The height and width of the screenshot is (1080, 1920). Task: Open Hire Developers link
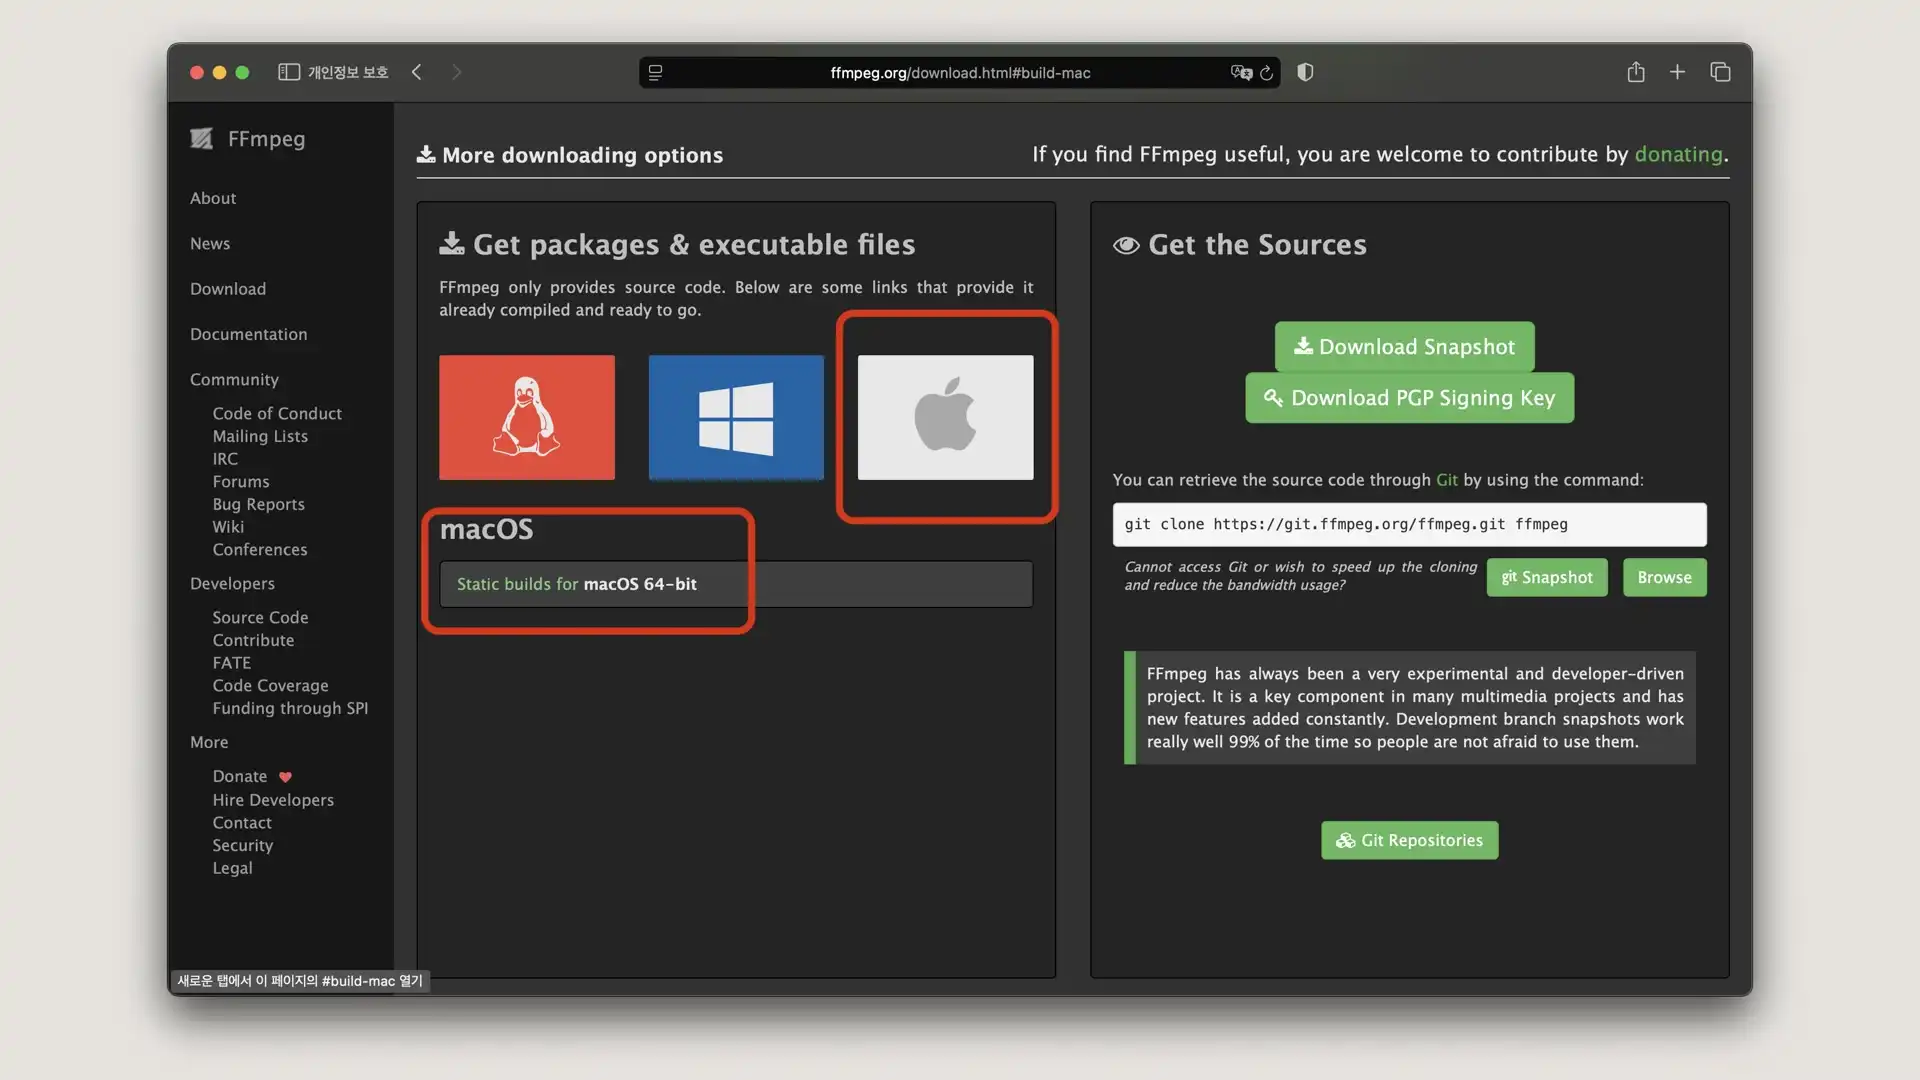[x=273, y=800]
